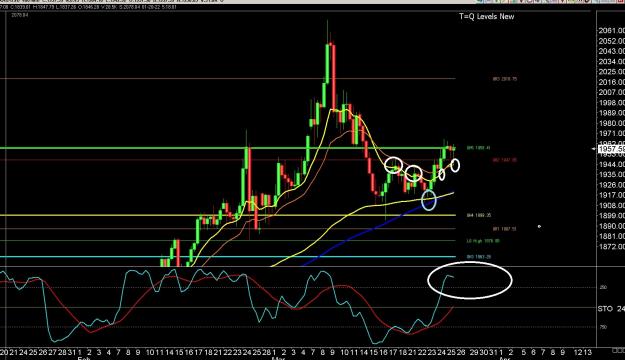Viewport: 625px width, 360px height.
Task: Click date 13 on the time axis
Action: (x=588, y=352)
